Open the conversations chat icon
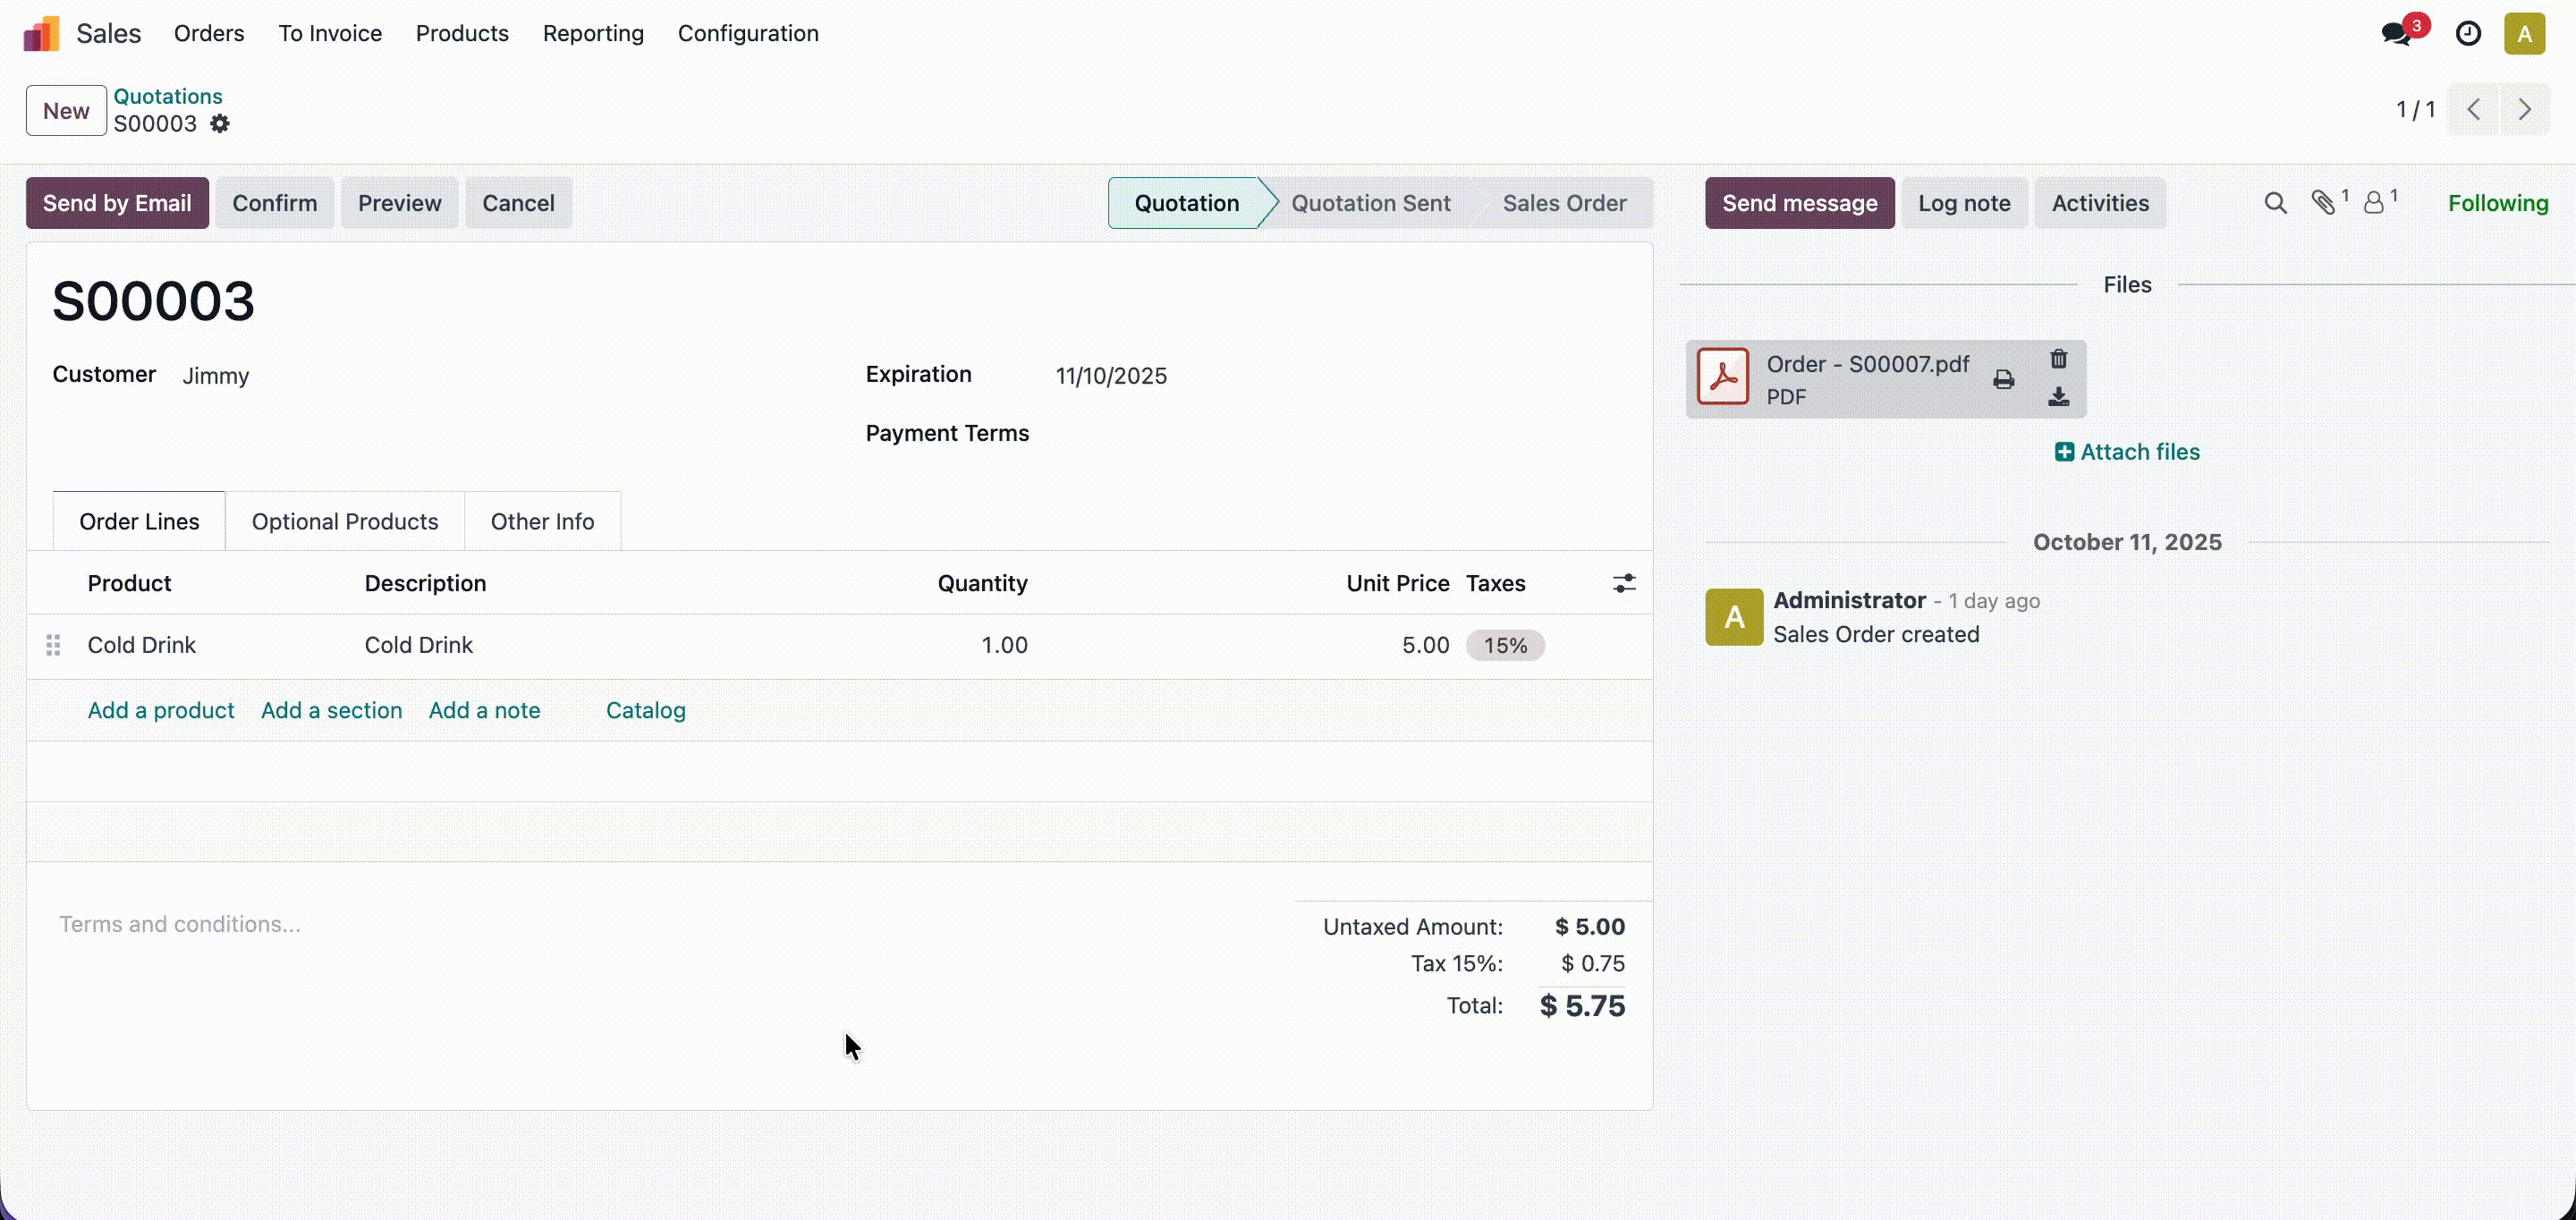2576x1220 pixels. coord(2397,34)
